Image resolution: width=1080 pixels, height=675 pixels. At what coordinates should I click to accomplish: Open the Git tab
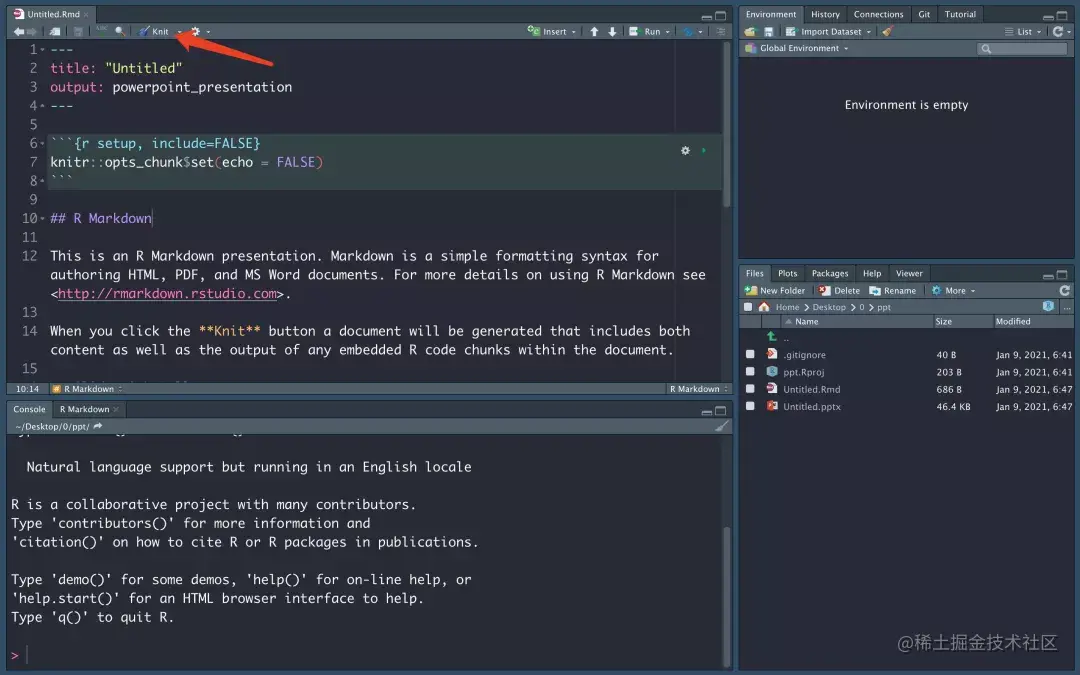924,14
